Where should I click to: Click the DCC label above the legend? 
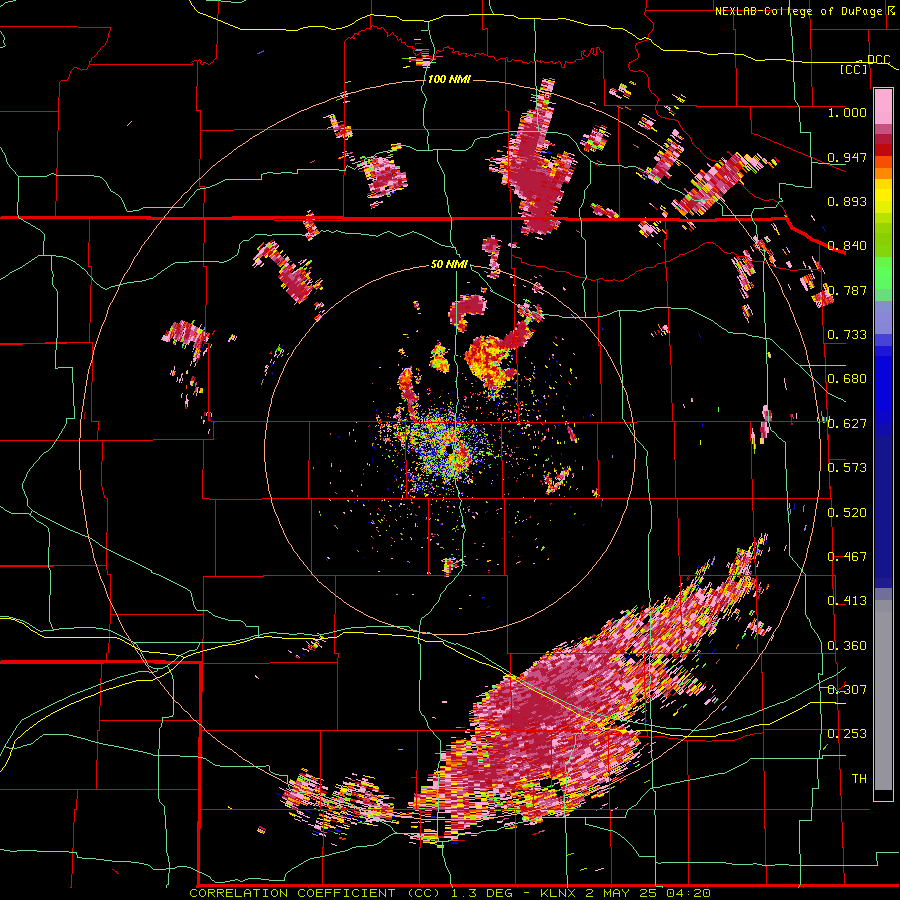click(x=878, y=60)
